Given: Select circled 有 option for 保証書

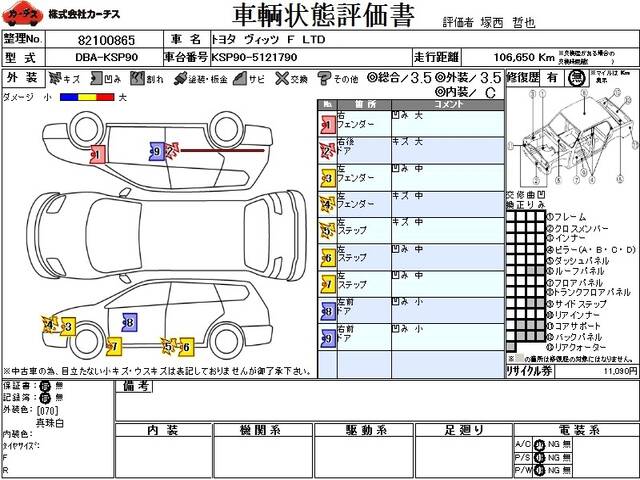Looking at the screenshot, I should coord(45,386).
